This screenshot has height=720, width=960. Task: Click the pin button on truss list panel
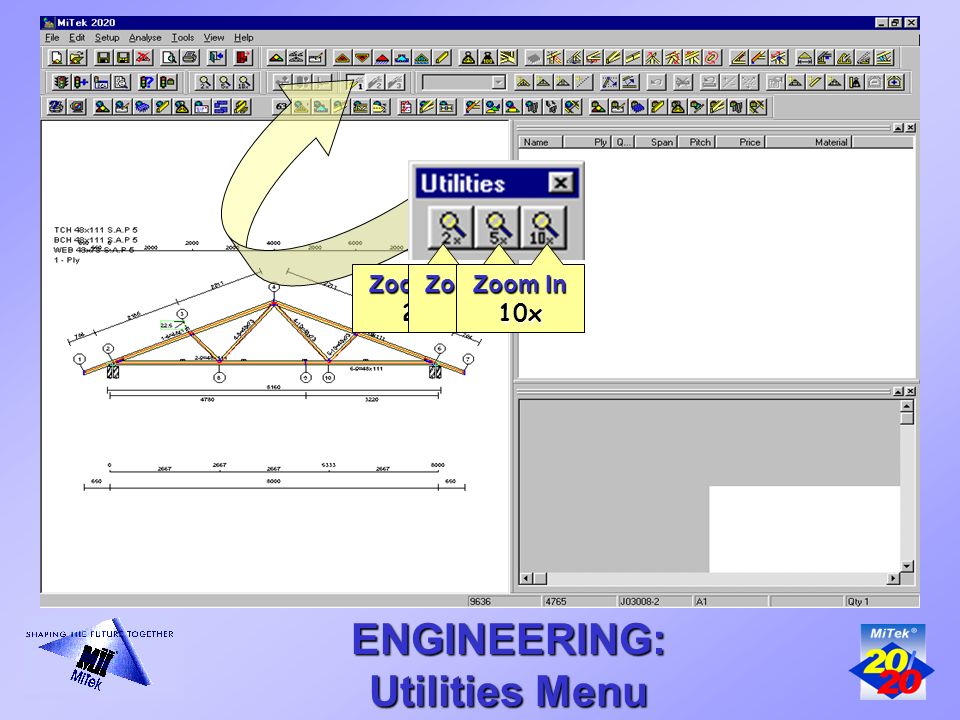898,127
